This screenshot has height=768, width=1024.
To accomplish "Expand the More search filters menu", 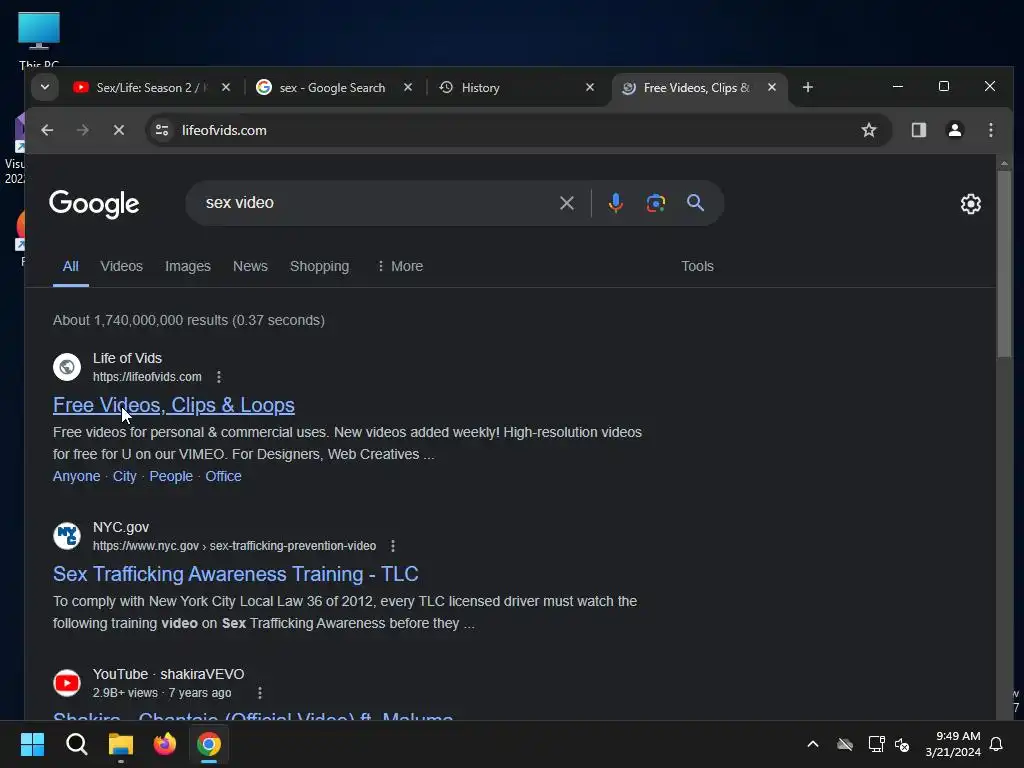I will pos(400,266).
